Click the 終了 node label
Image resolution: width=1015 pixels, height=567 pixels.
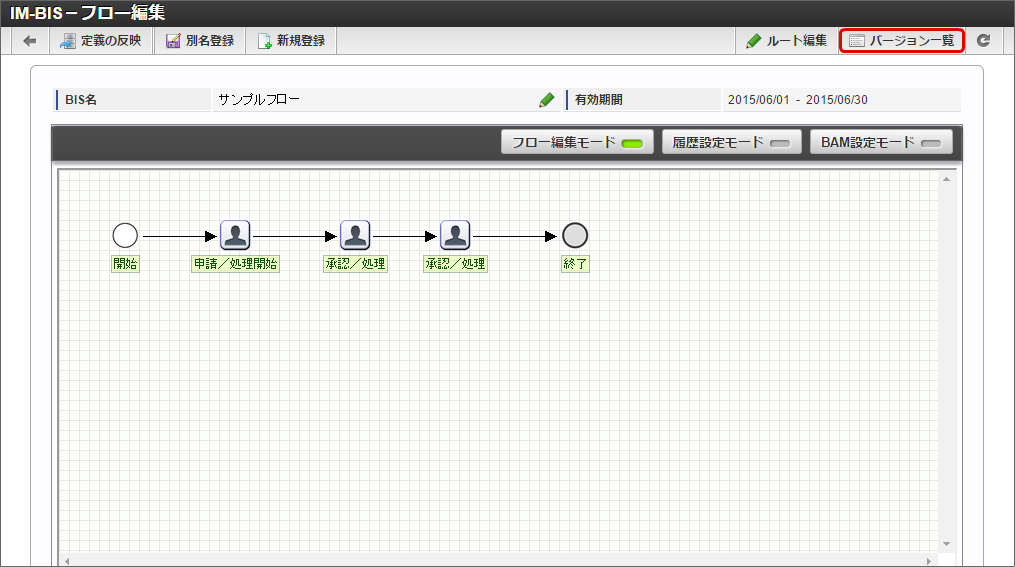575,263
